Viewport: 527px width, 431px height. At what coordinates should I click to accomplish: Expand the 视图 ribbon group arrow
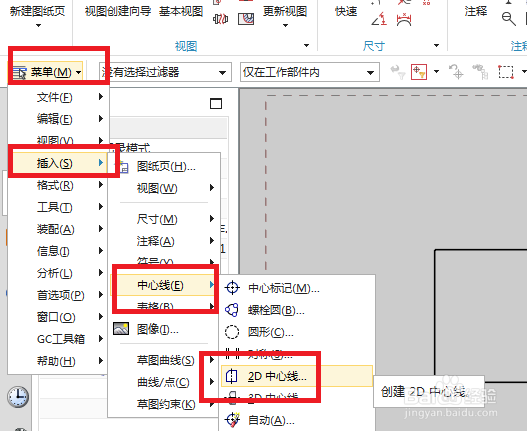306,45
